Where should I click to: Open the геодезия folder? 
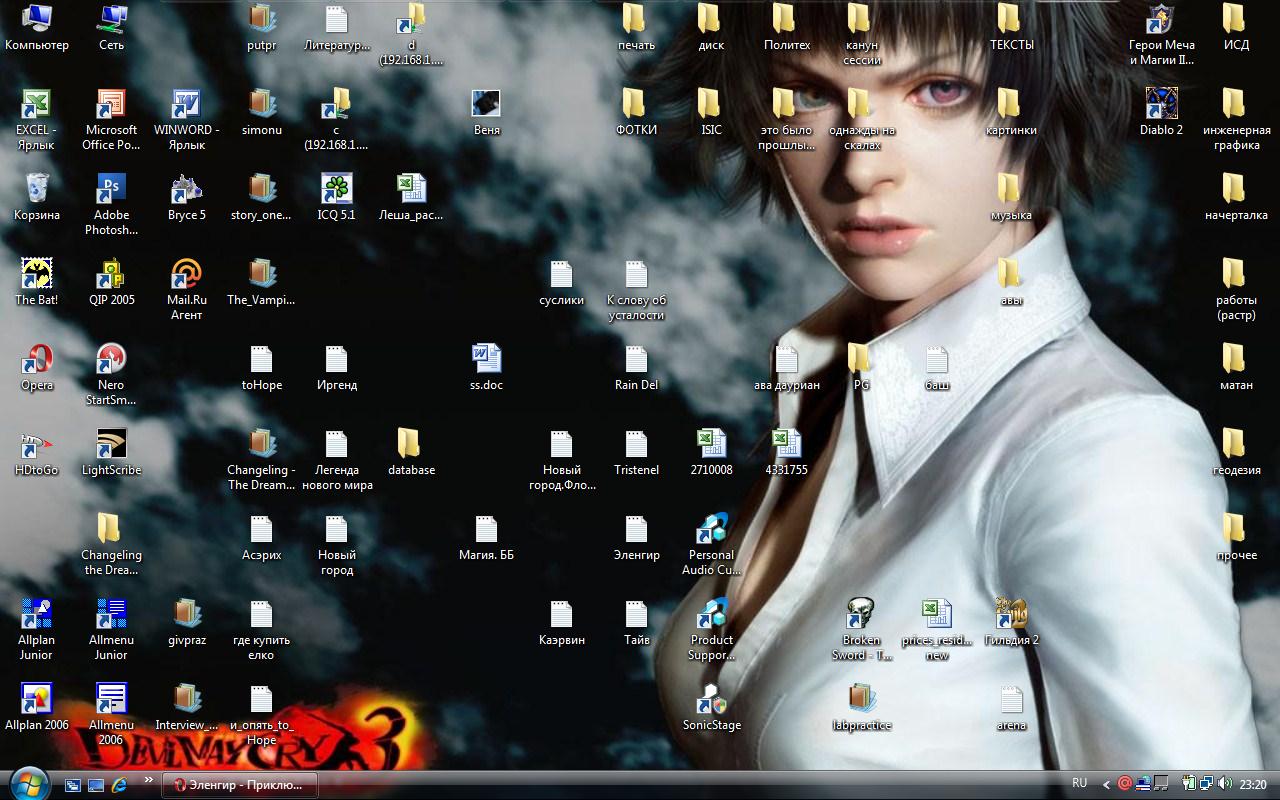pos(1236,452)
